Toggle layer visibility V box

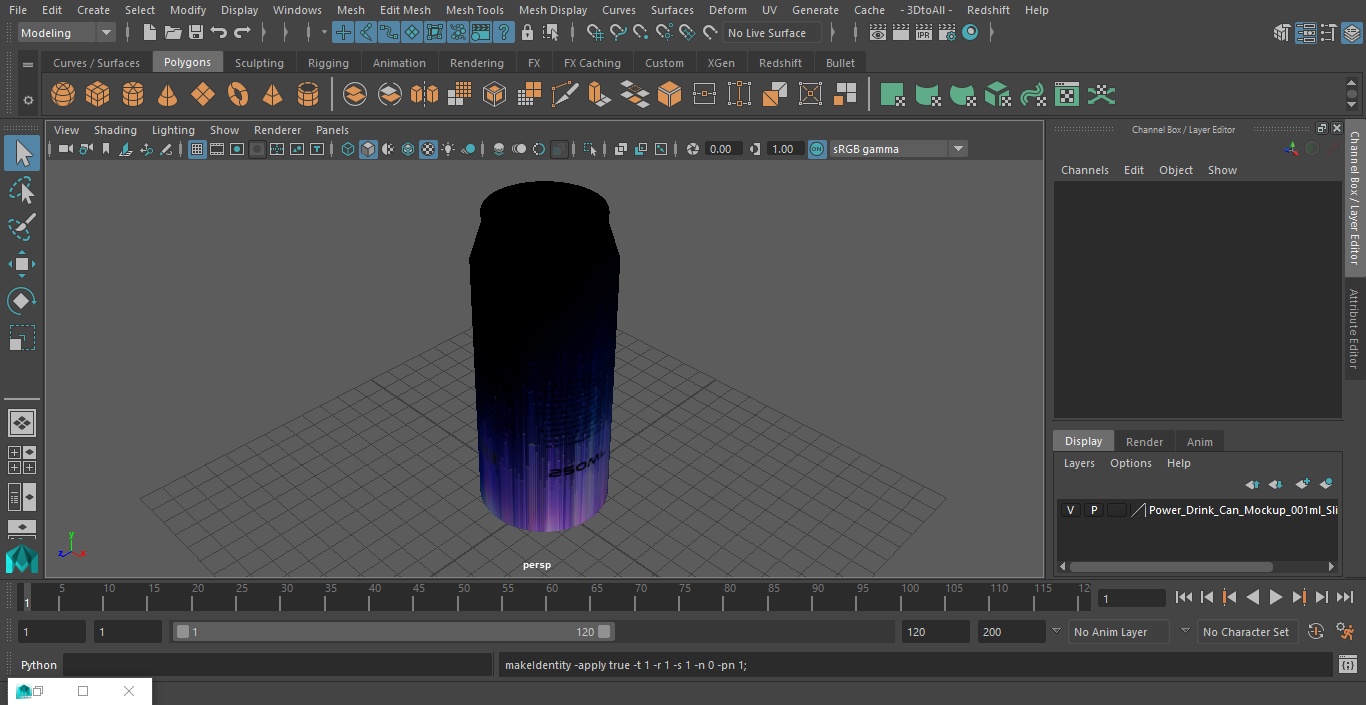coord(1071,510)
